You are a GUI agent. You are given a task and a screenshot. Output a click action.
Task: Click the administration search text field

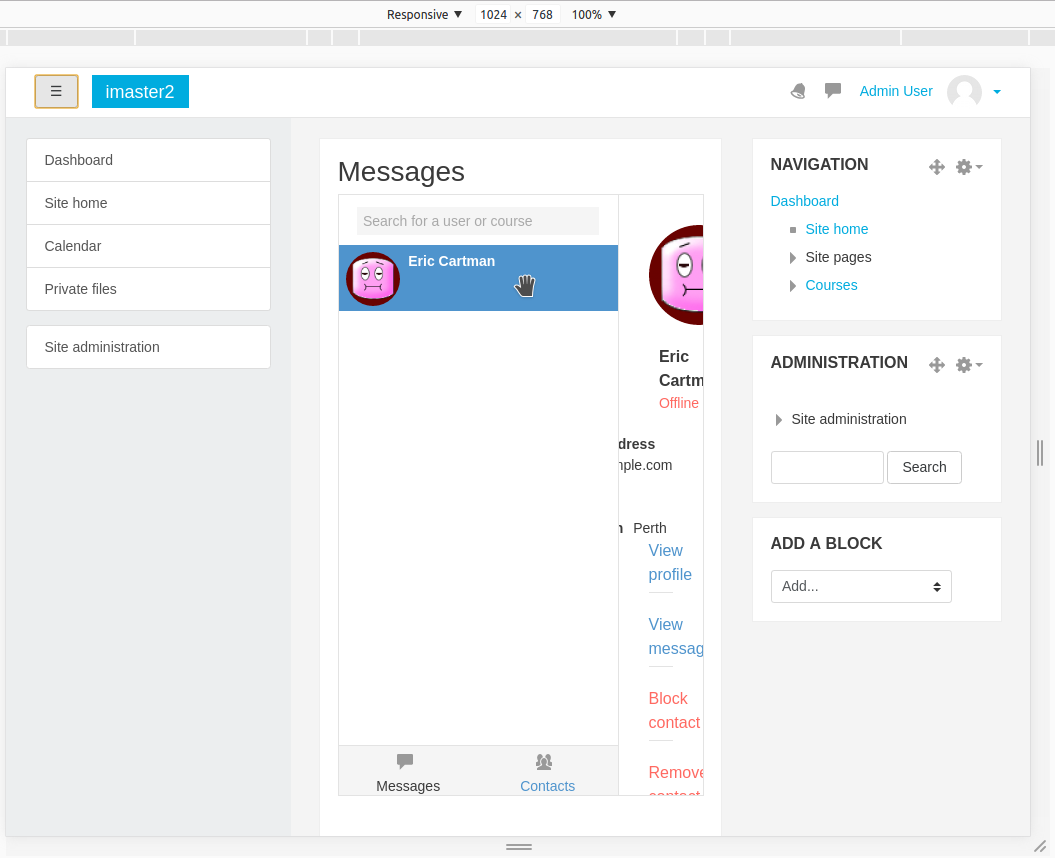point(827,467)
